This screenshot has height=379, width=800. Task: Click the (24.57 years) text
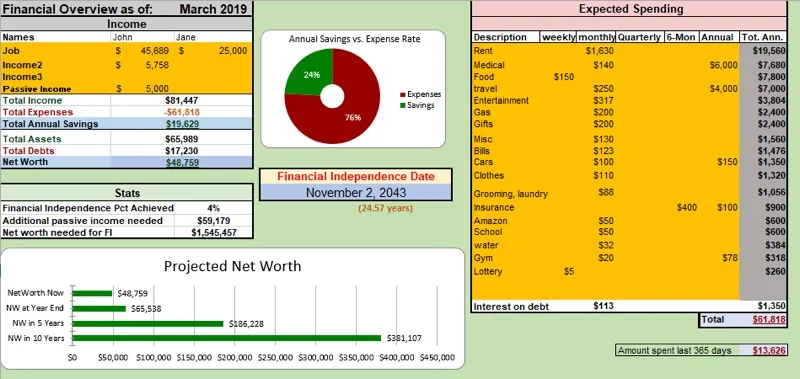pyautogui.click(x=385, y=208)
